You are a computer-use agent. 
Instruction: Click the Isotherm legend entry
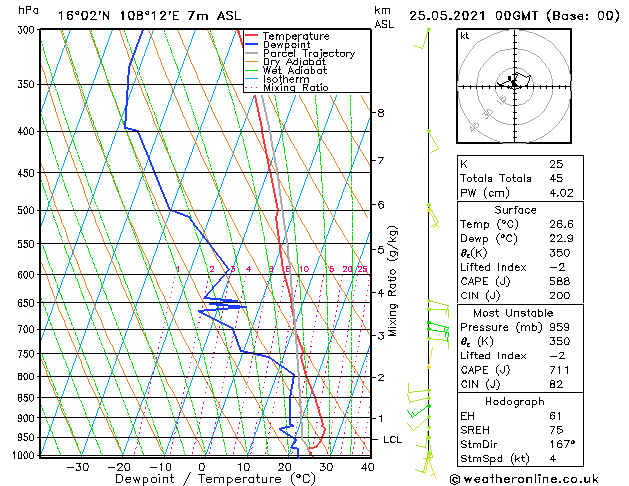tap(286, 79)
